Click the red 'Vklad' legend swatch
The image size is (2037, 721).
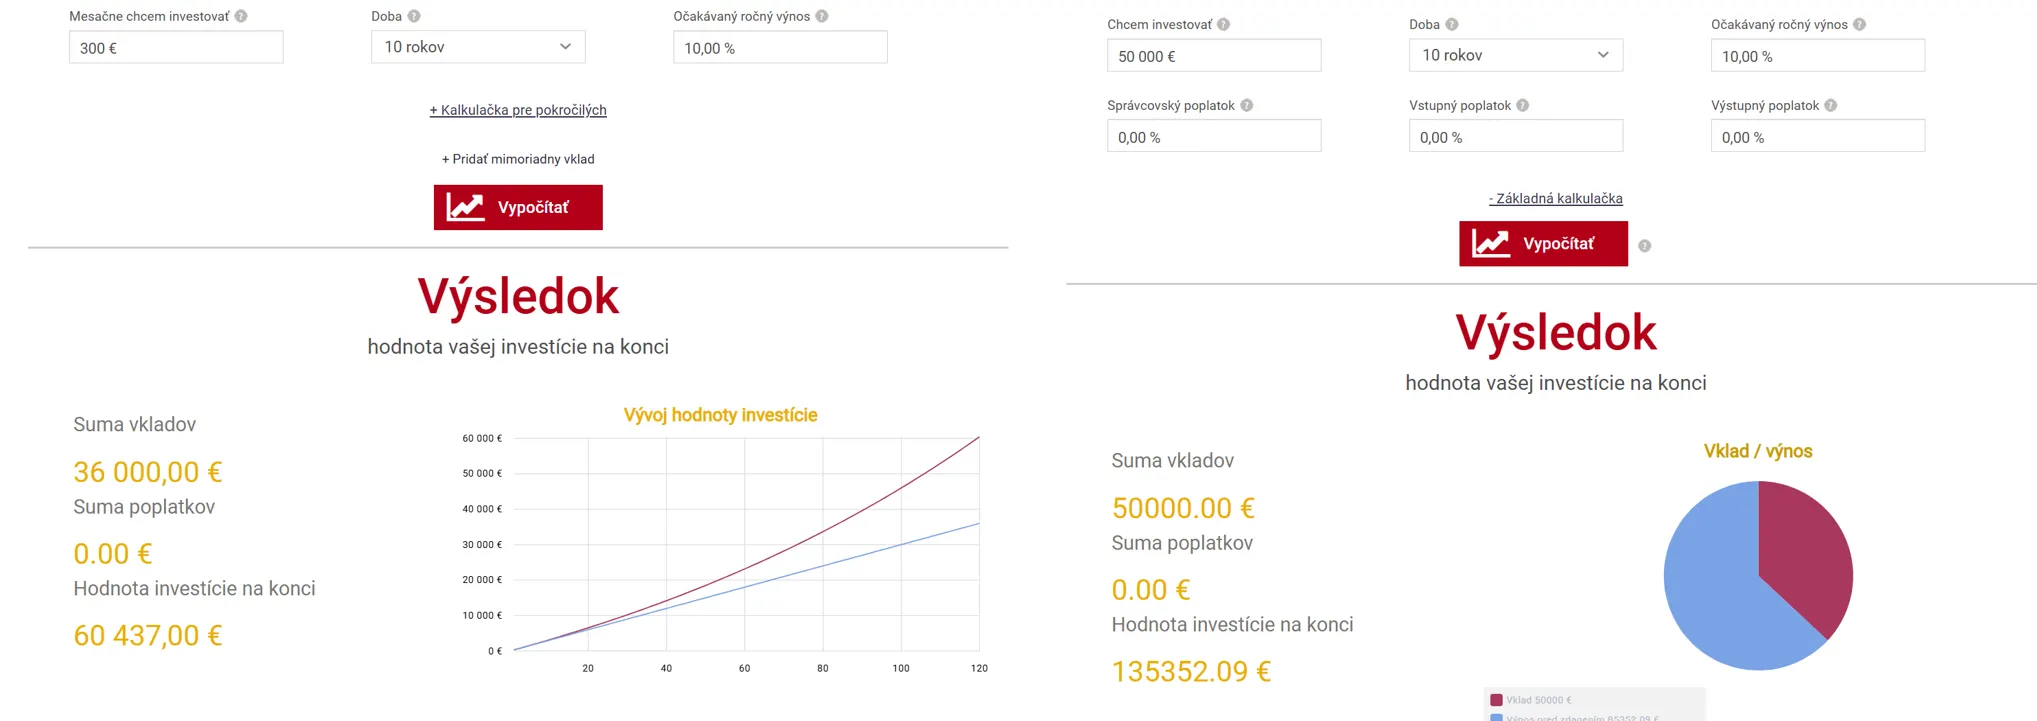click(1497, 700)
